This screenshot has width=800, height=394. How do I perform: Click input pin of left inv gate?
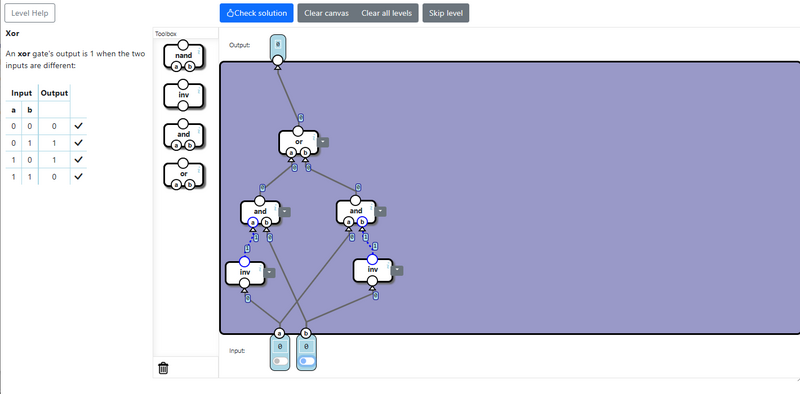click(x=244, y=283)
